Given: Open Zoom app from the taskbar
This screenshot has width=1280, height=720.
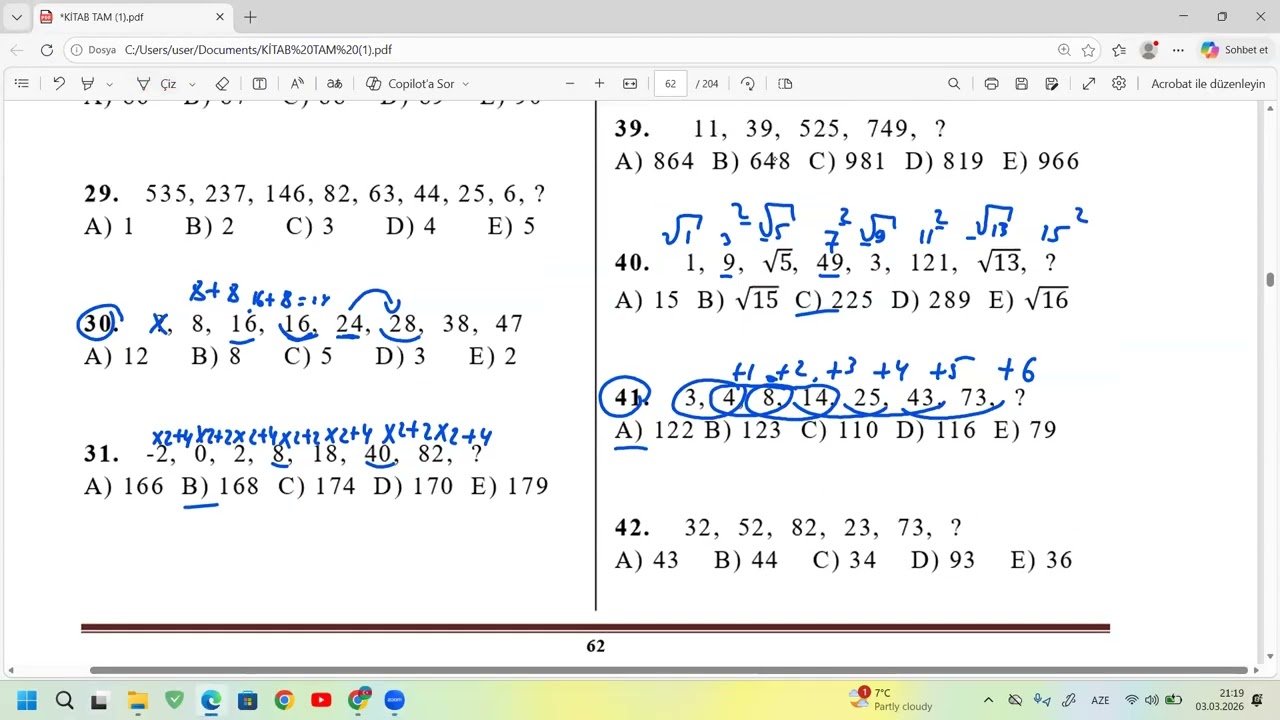Looking at the screenshot, I should pyautogui.click(x=394, y=700).
